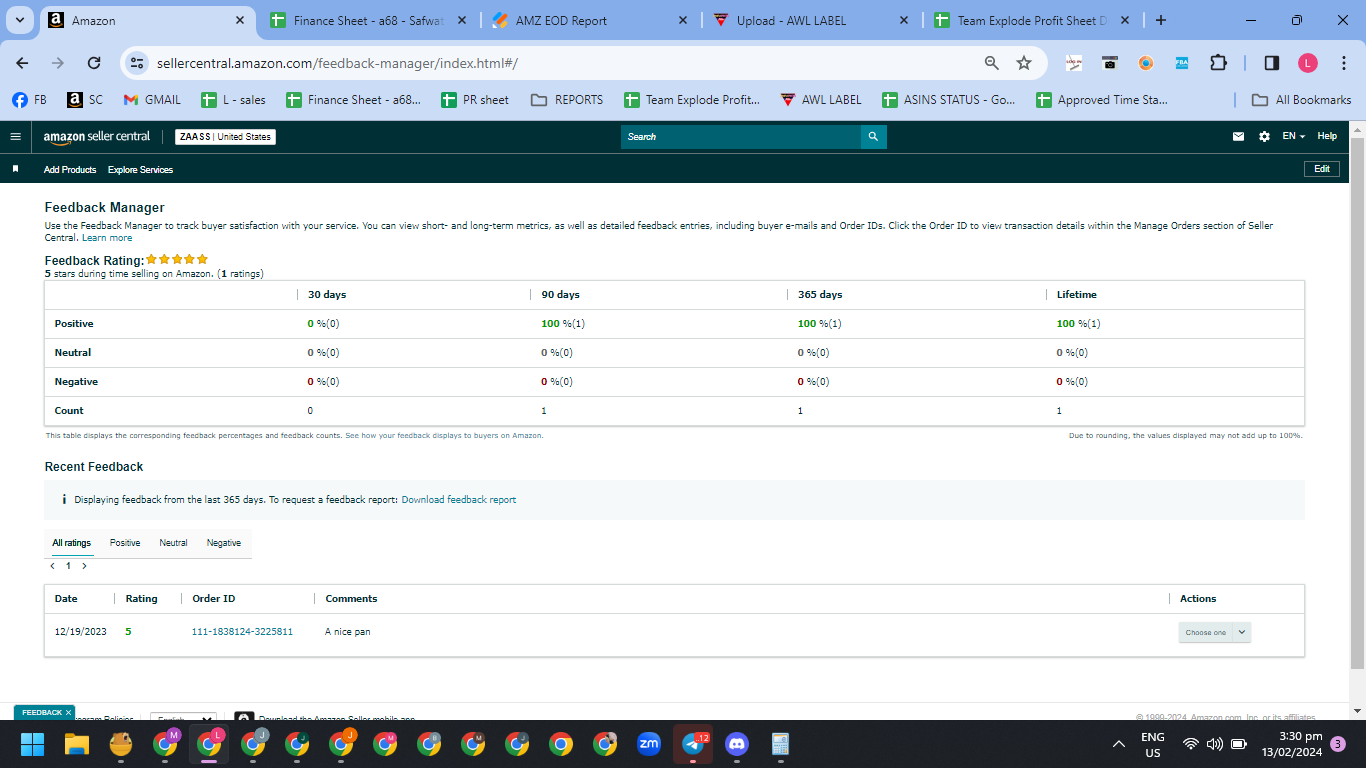Click Explore Services in the navigation bar
1366x768 pixels.
(141, 170)
